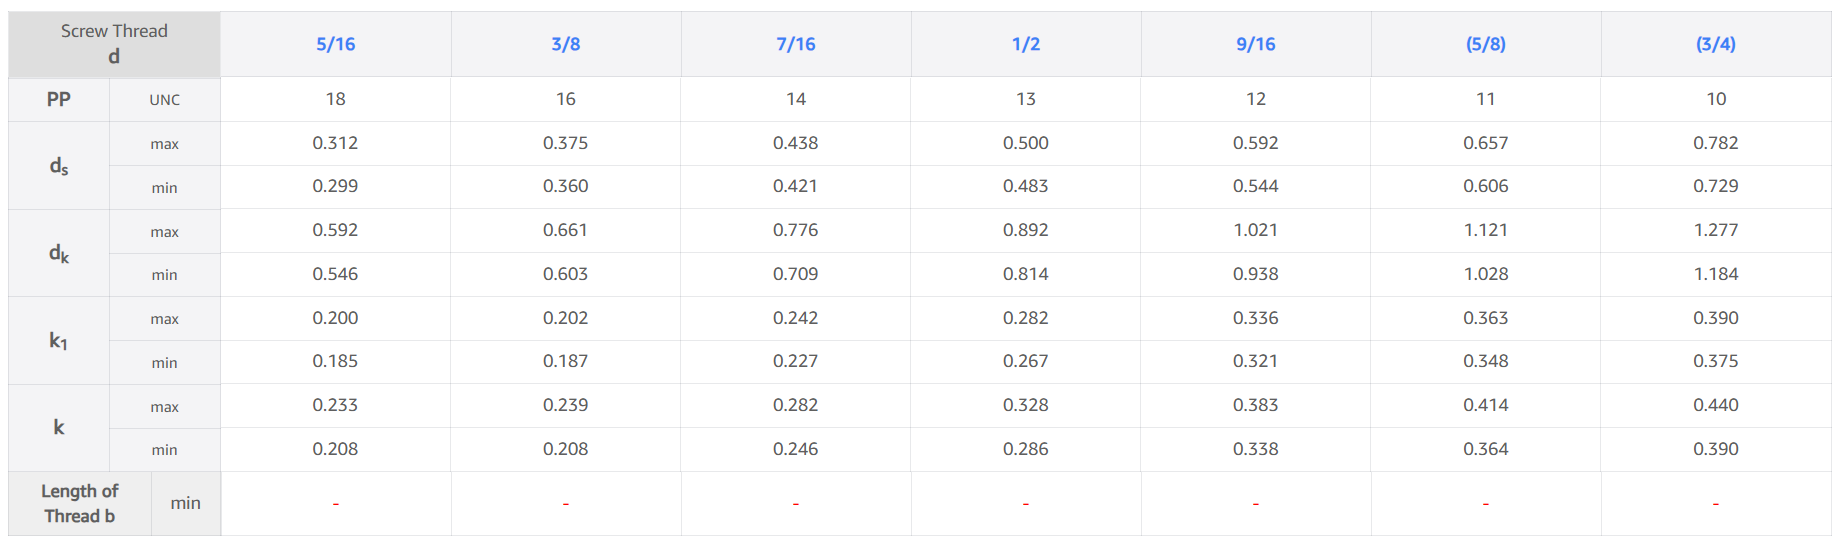Select the PP row label
1842x552 pixels.
click(x=59, y=99)
